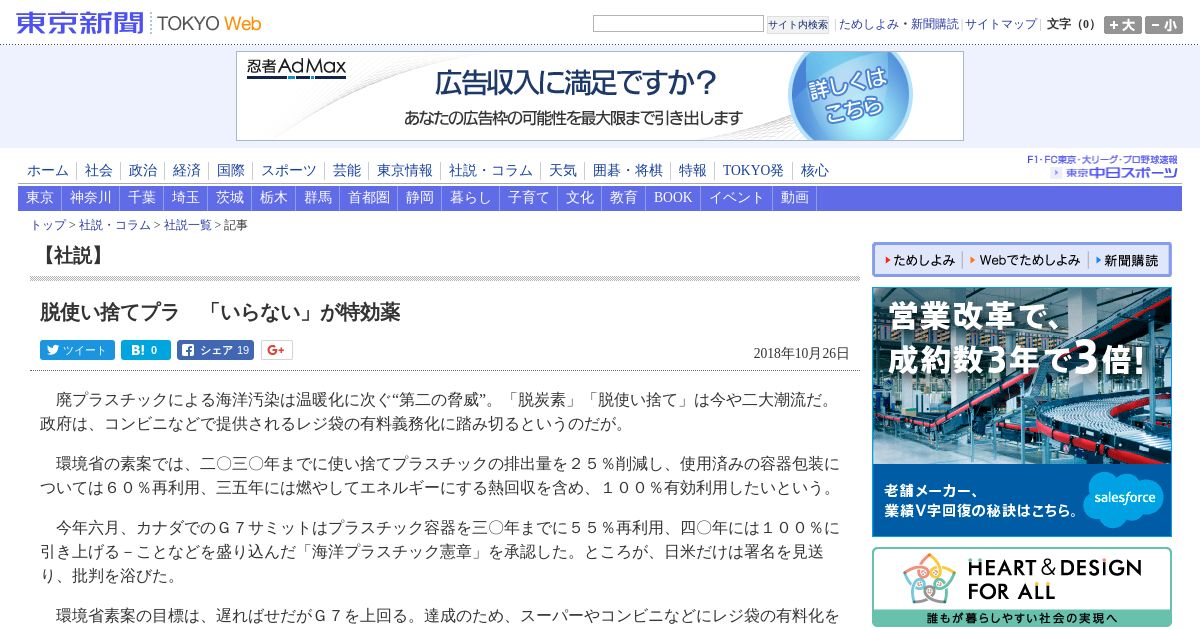The height and width of the screenshot is (630, 1200).
Task: Open the サイトマップ link
Action: (1001, 24)
